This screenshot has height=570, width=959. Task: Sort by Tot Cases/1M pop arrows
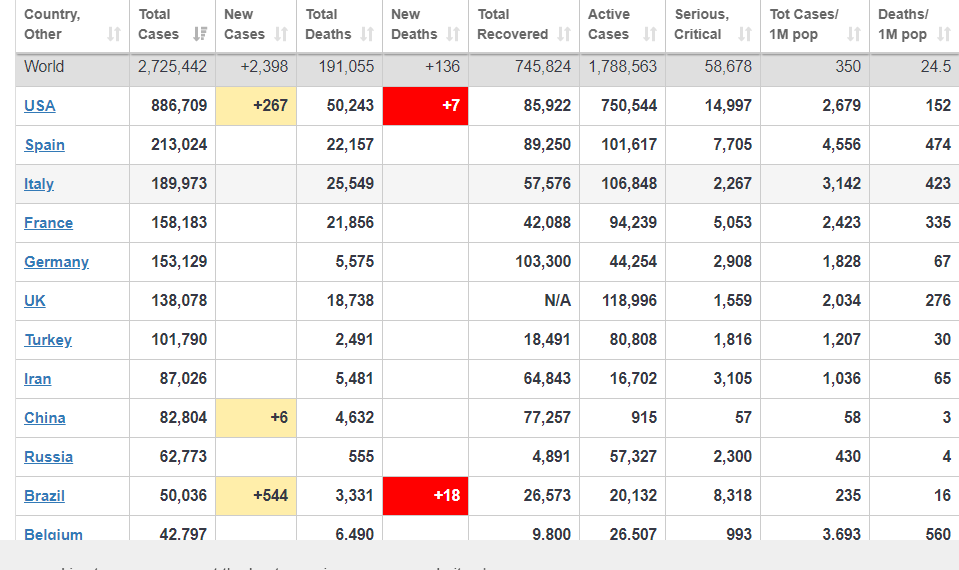pos(854,34)
